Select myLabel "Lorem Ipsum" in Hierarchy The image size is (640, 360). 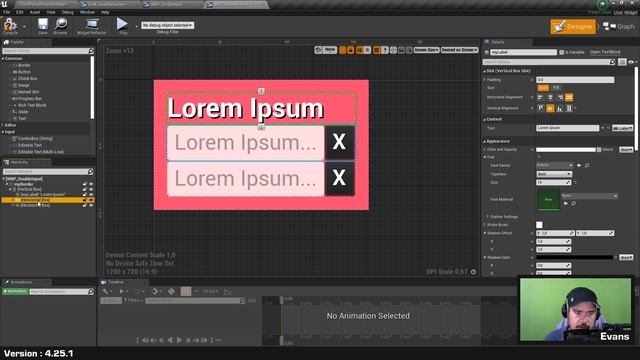42,195
